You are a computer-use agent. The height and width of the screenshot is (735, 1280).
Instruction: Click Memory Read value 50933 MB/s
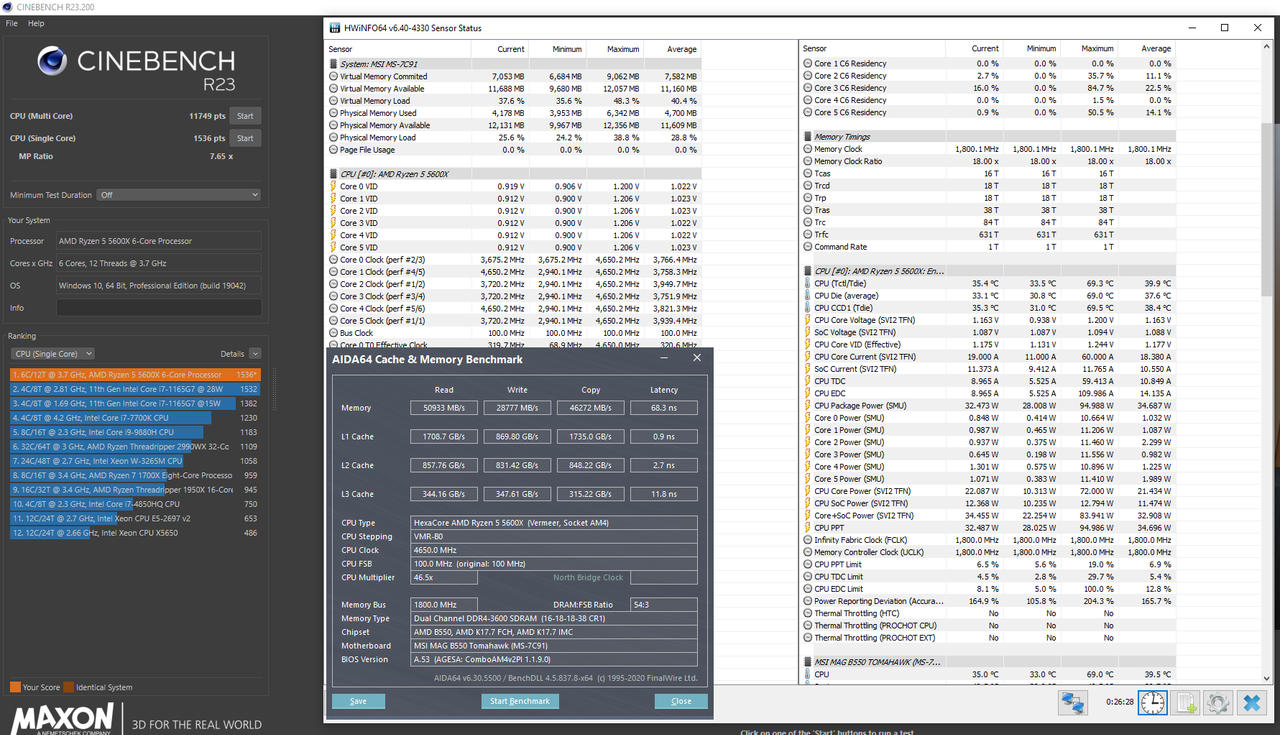(x=444, y=408)
